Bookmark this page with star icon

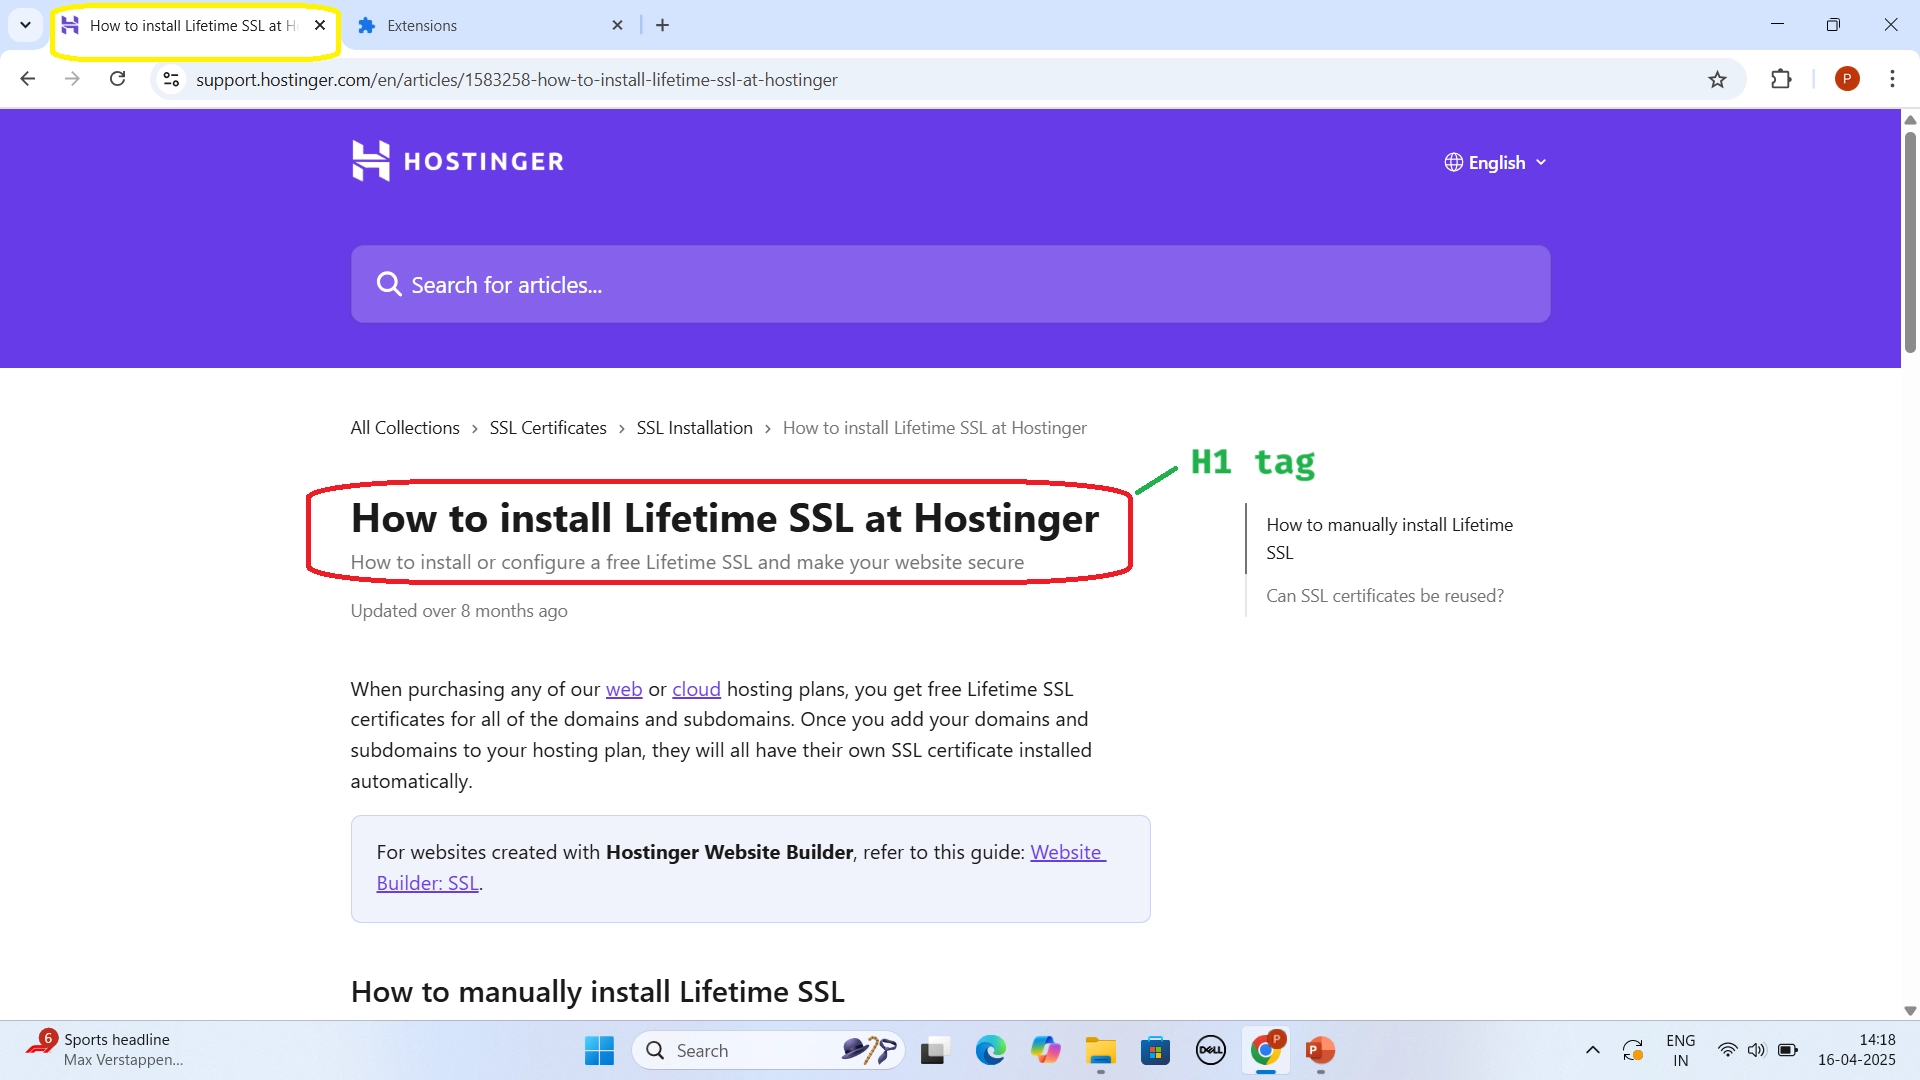tap(1717, 80)
